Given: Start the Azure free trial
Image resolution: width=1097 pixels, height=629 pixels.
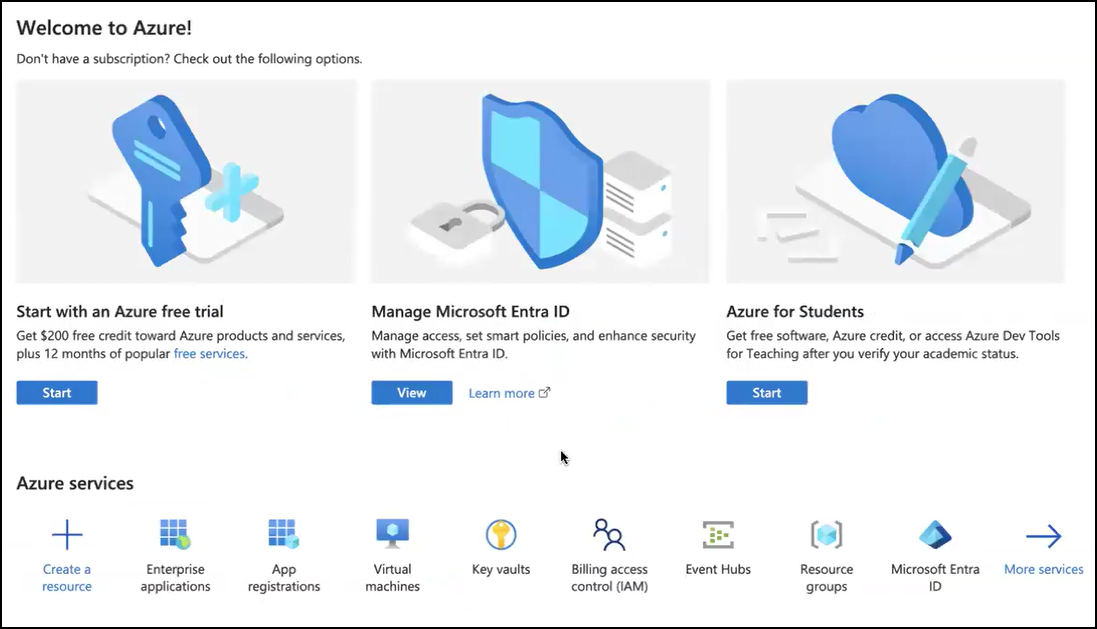Looking at the screenshot, I should pyautogui.click(x=57, y=393).
